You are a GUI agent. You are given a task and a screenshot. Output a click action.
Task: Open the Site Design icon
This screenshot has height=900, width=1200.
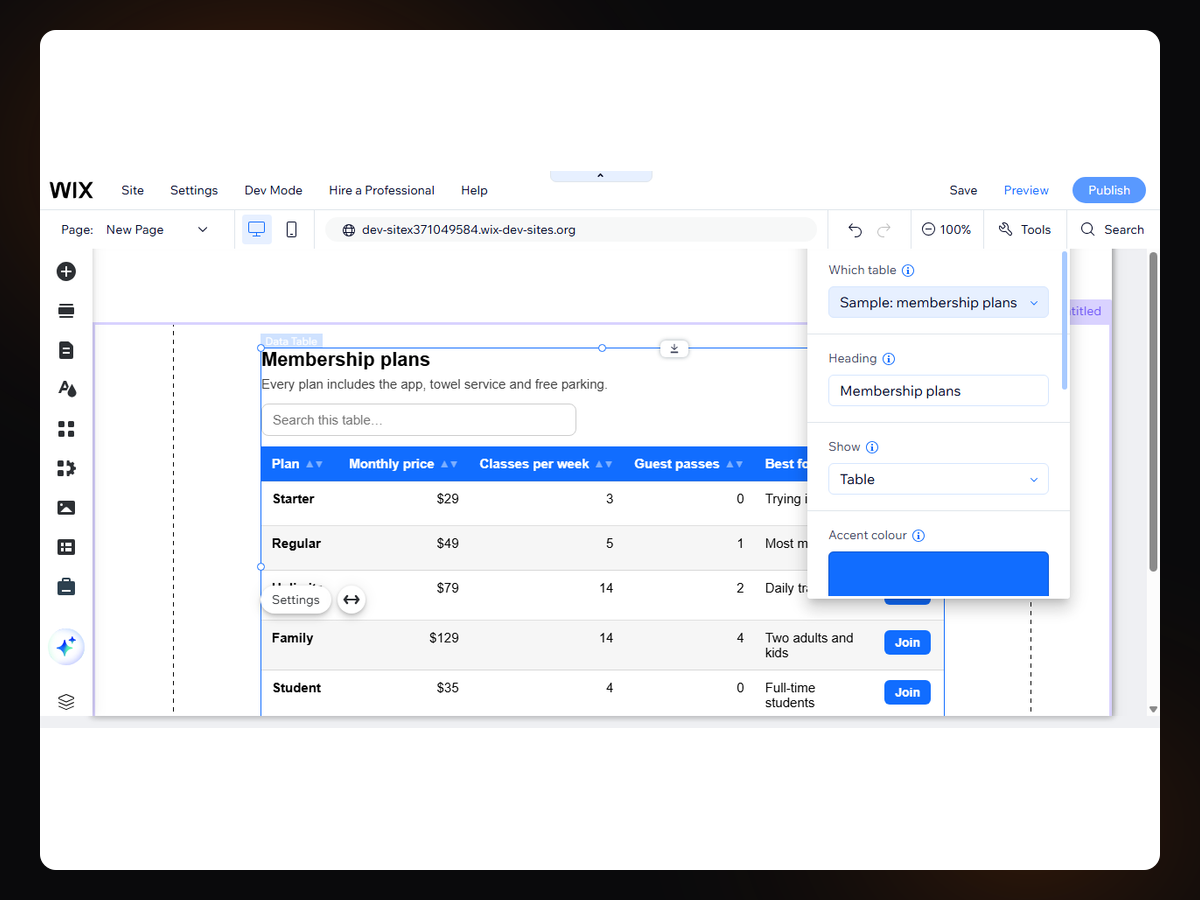tap(66, 389)
